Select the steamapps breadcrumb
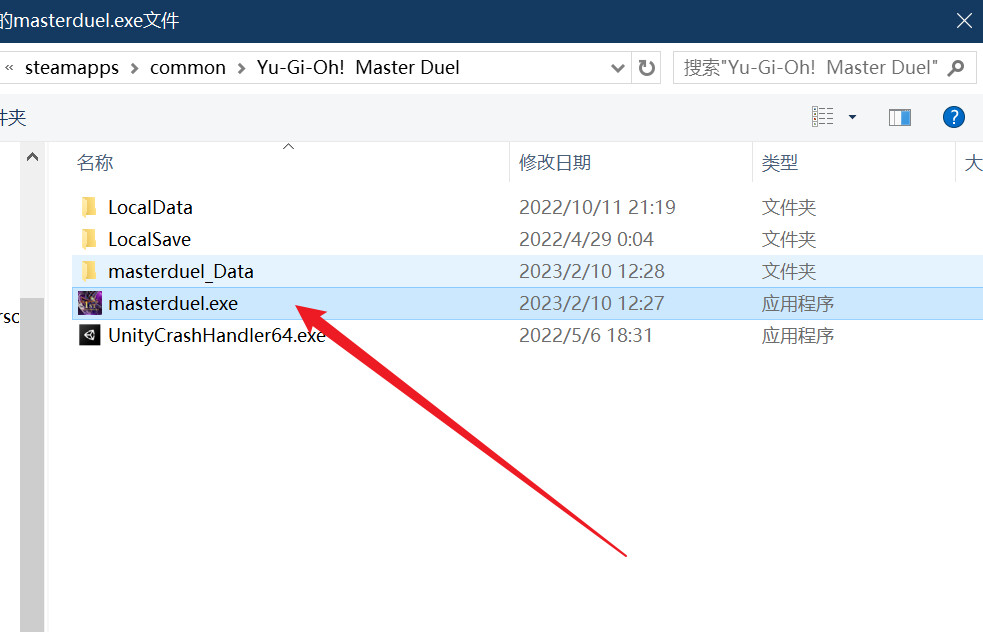Image resolution: width=983 pixels, height=632 pixels. 71,67
